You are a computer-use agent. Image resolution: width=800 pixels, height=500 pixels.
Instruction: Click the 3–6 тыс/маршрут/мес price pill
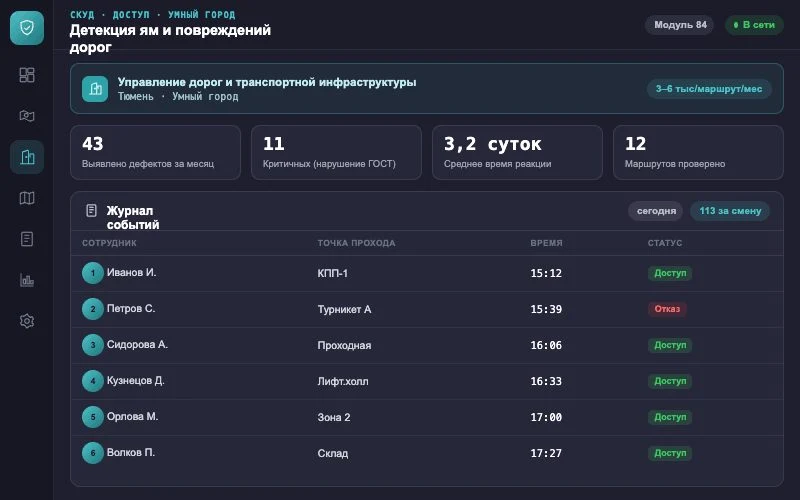[x=709, y=89]
